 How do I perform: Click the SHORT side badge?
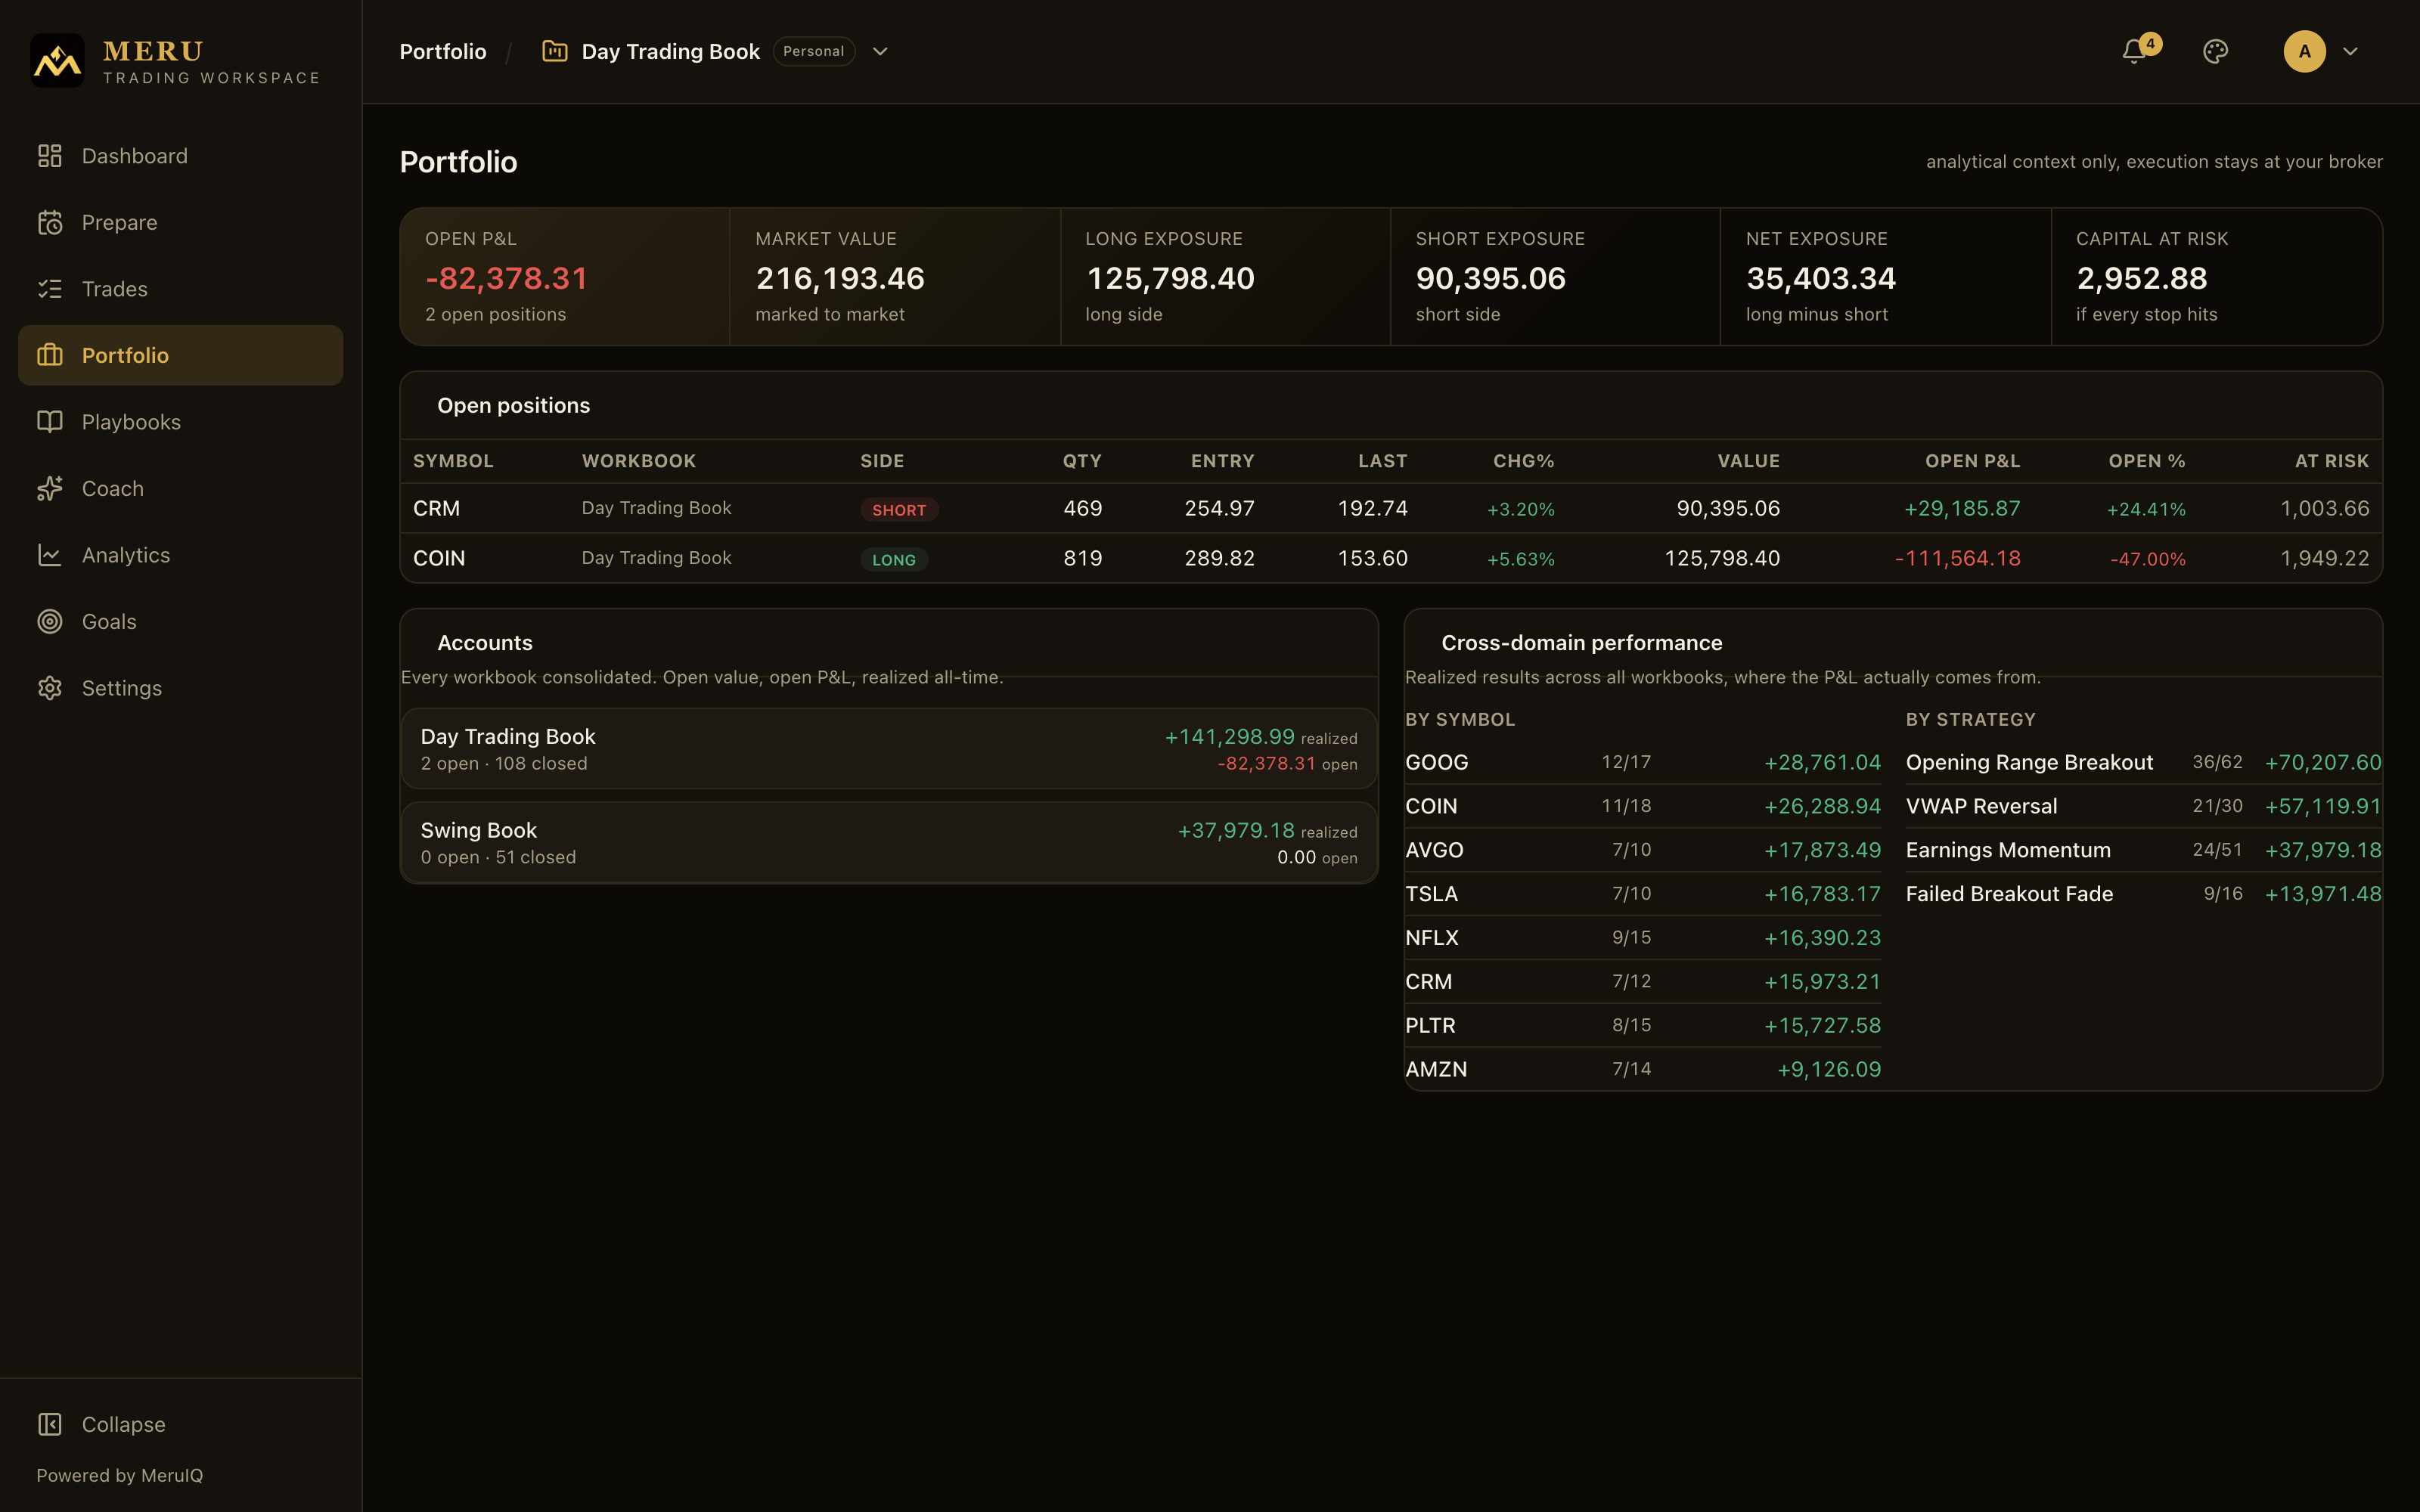(x=899, y=510)
